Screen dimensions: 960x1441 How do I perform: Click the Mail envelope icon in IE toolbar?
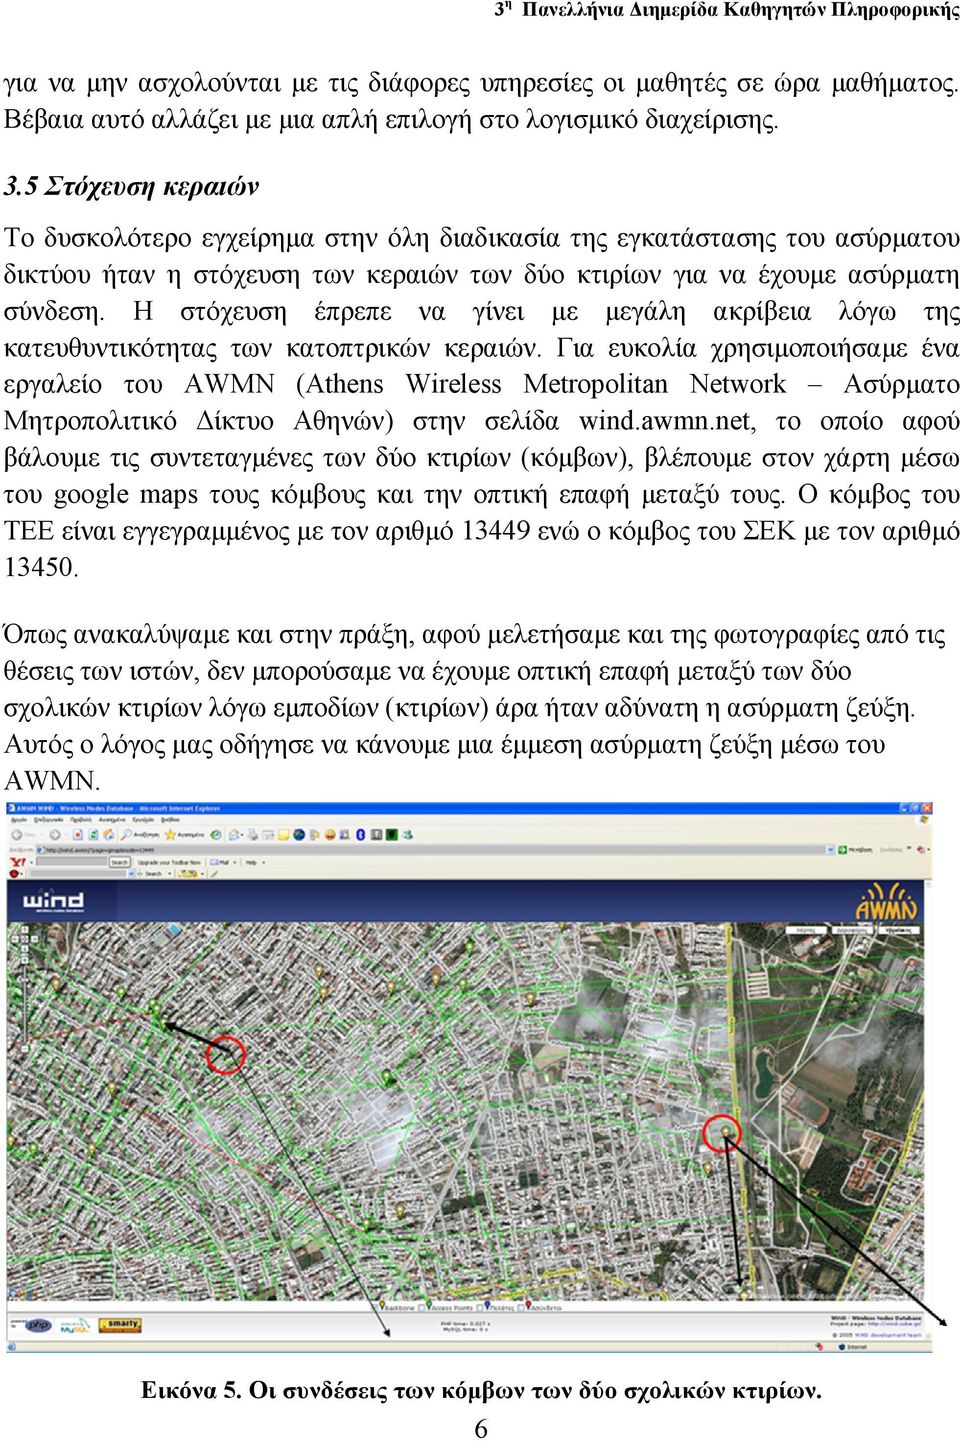tap(234, 835)
